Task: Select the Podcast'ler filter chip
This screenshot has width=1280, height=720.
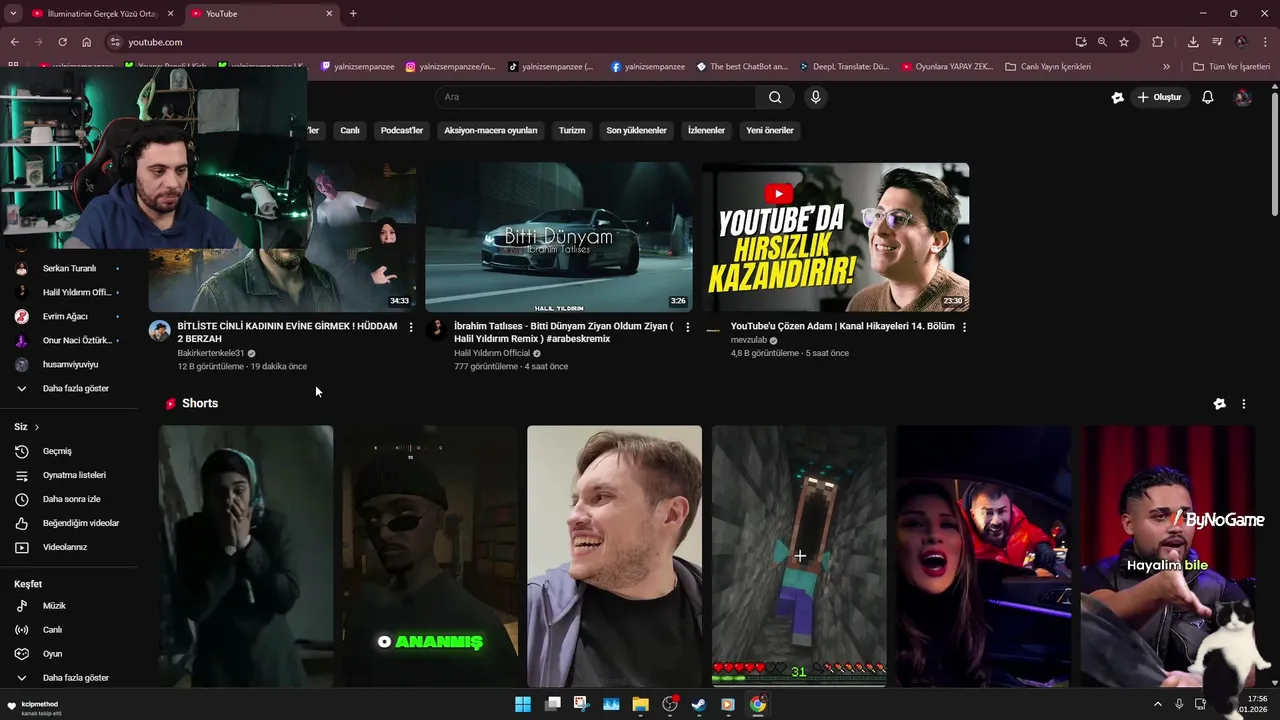Action: [402, 130]
